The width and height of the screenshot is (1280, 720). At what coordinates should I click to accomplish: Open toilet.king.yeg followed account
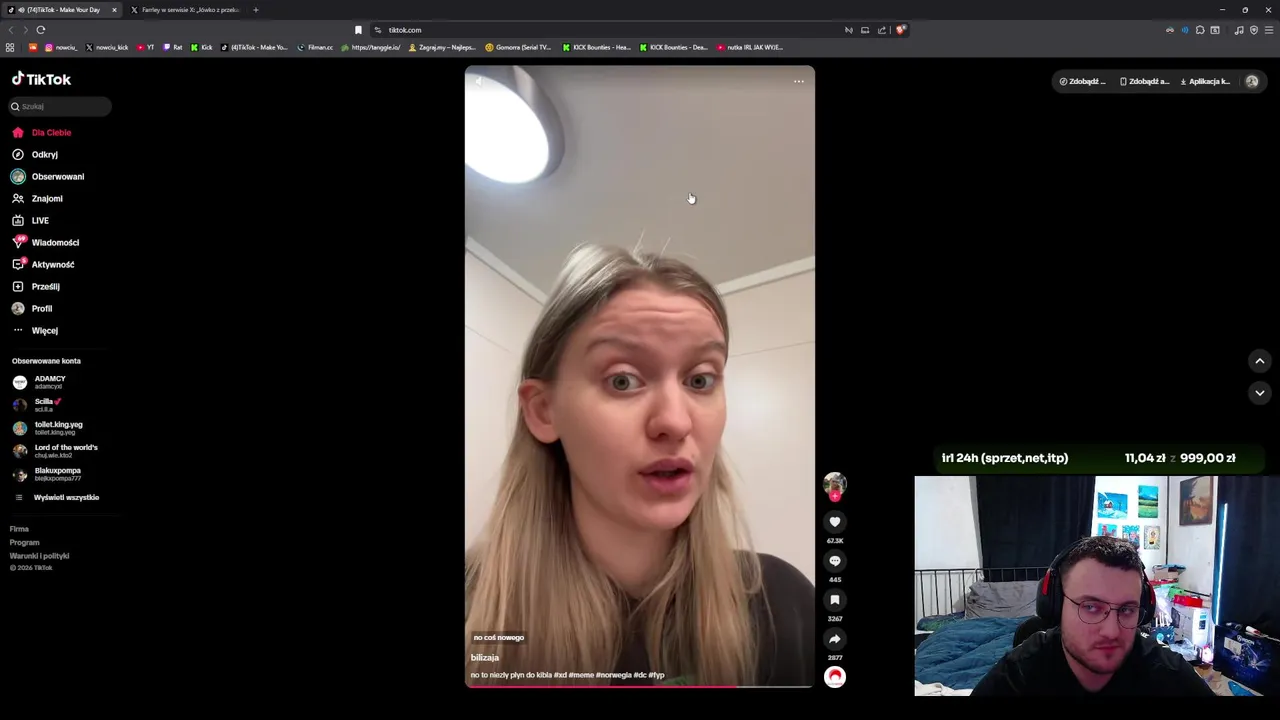[x=48, y=428]
